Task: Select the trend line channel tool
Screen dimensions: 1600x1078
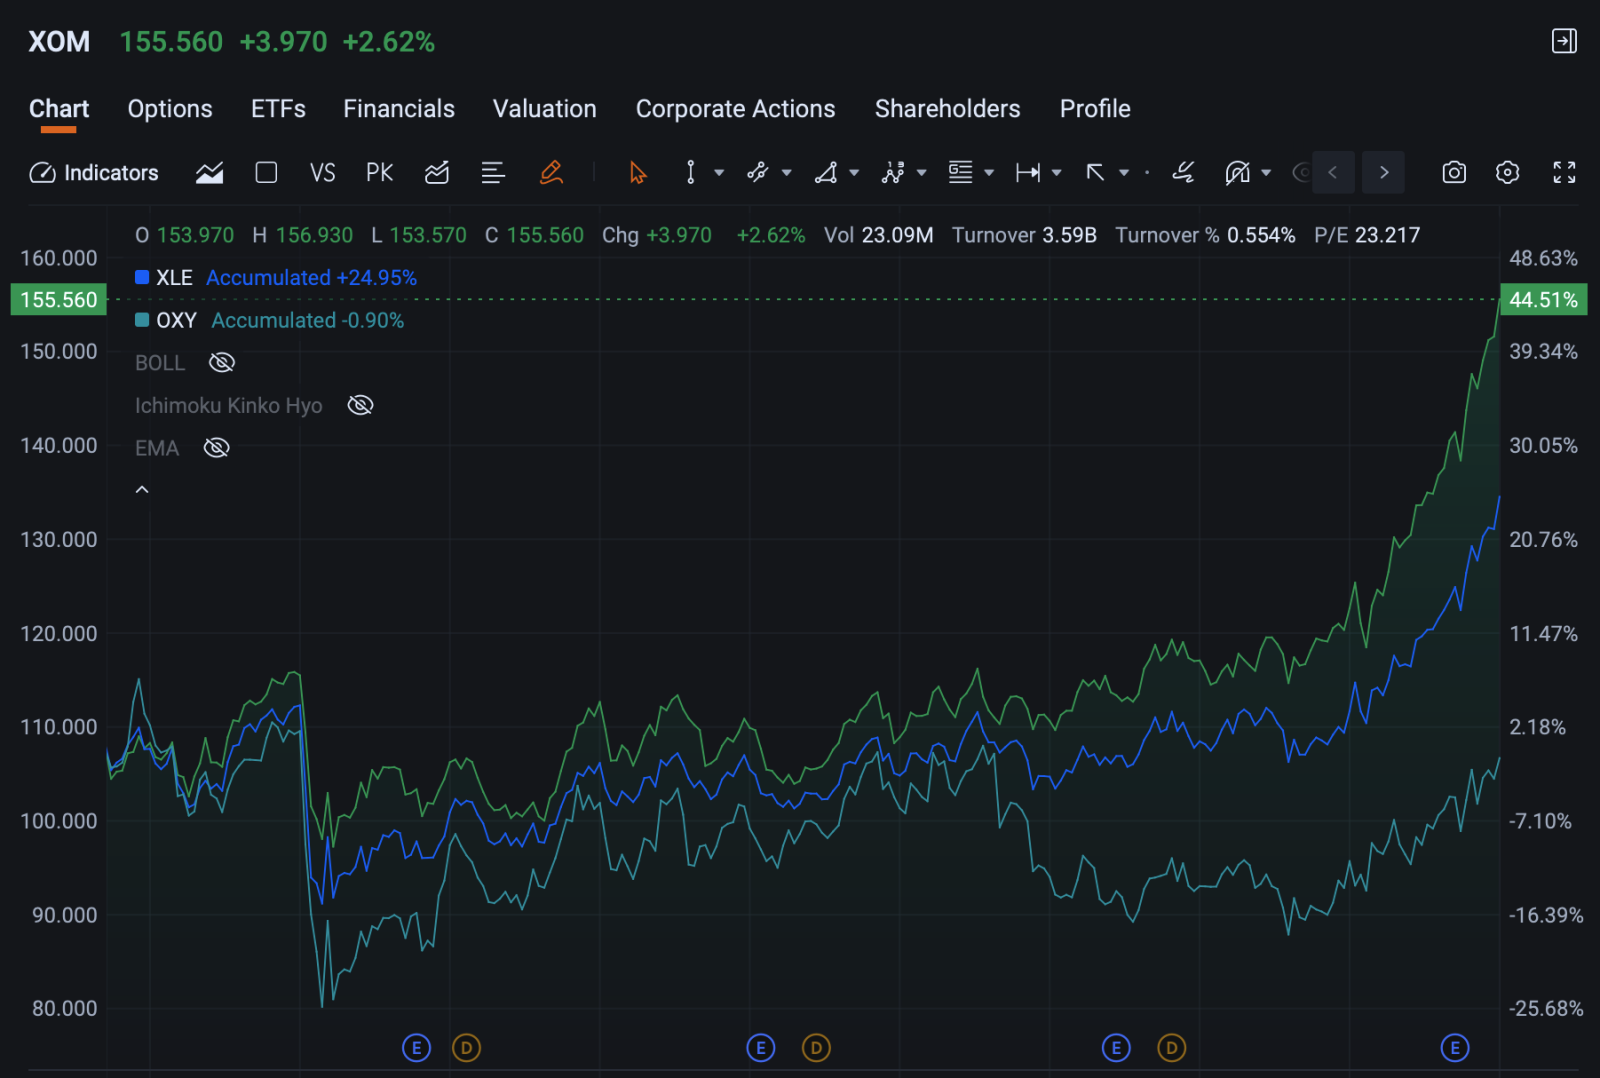Action: 758,173
